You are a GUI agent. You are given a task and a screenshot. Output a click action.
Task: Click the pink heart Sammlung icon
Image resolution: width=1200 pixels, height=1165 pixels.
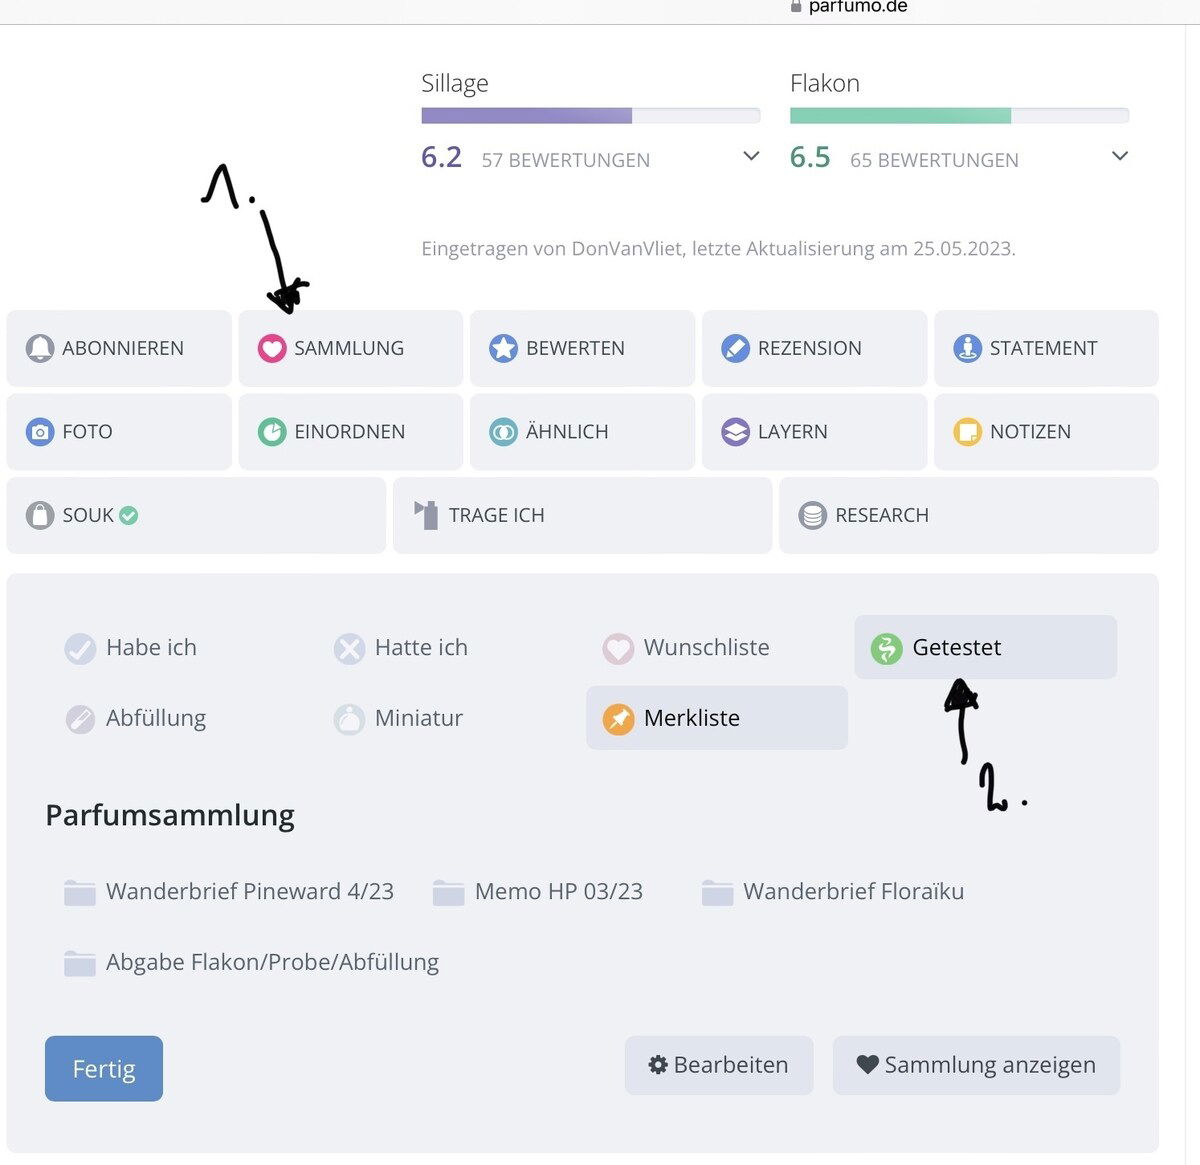(x=272, y=348)
